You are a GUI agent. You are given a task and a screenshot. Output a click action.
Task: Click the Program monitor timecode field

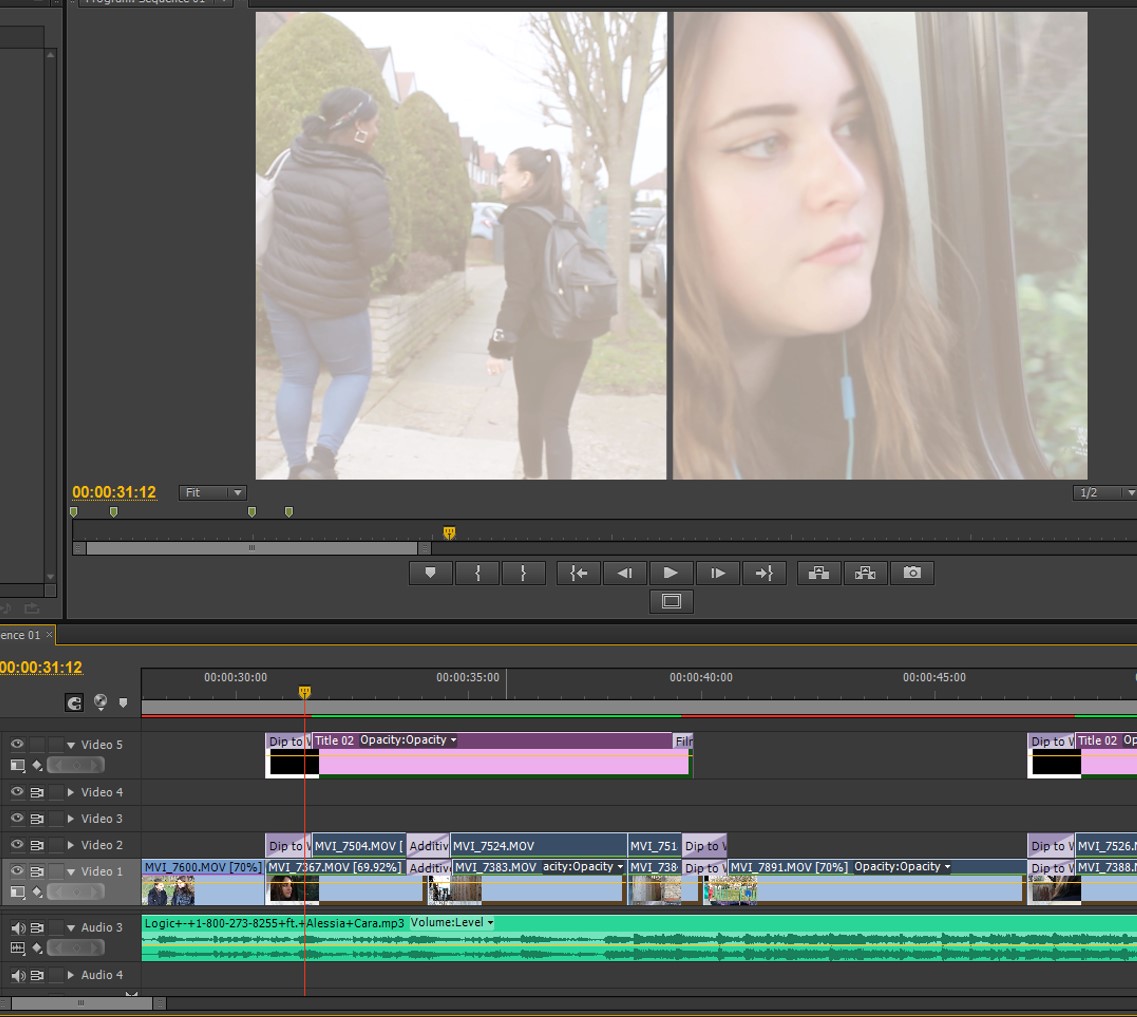(x=114, y=492)
